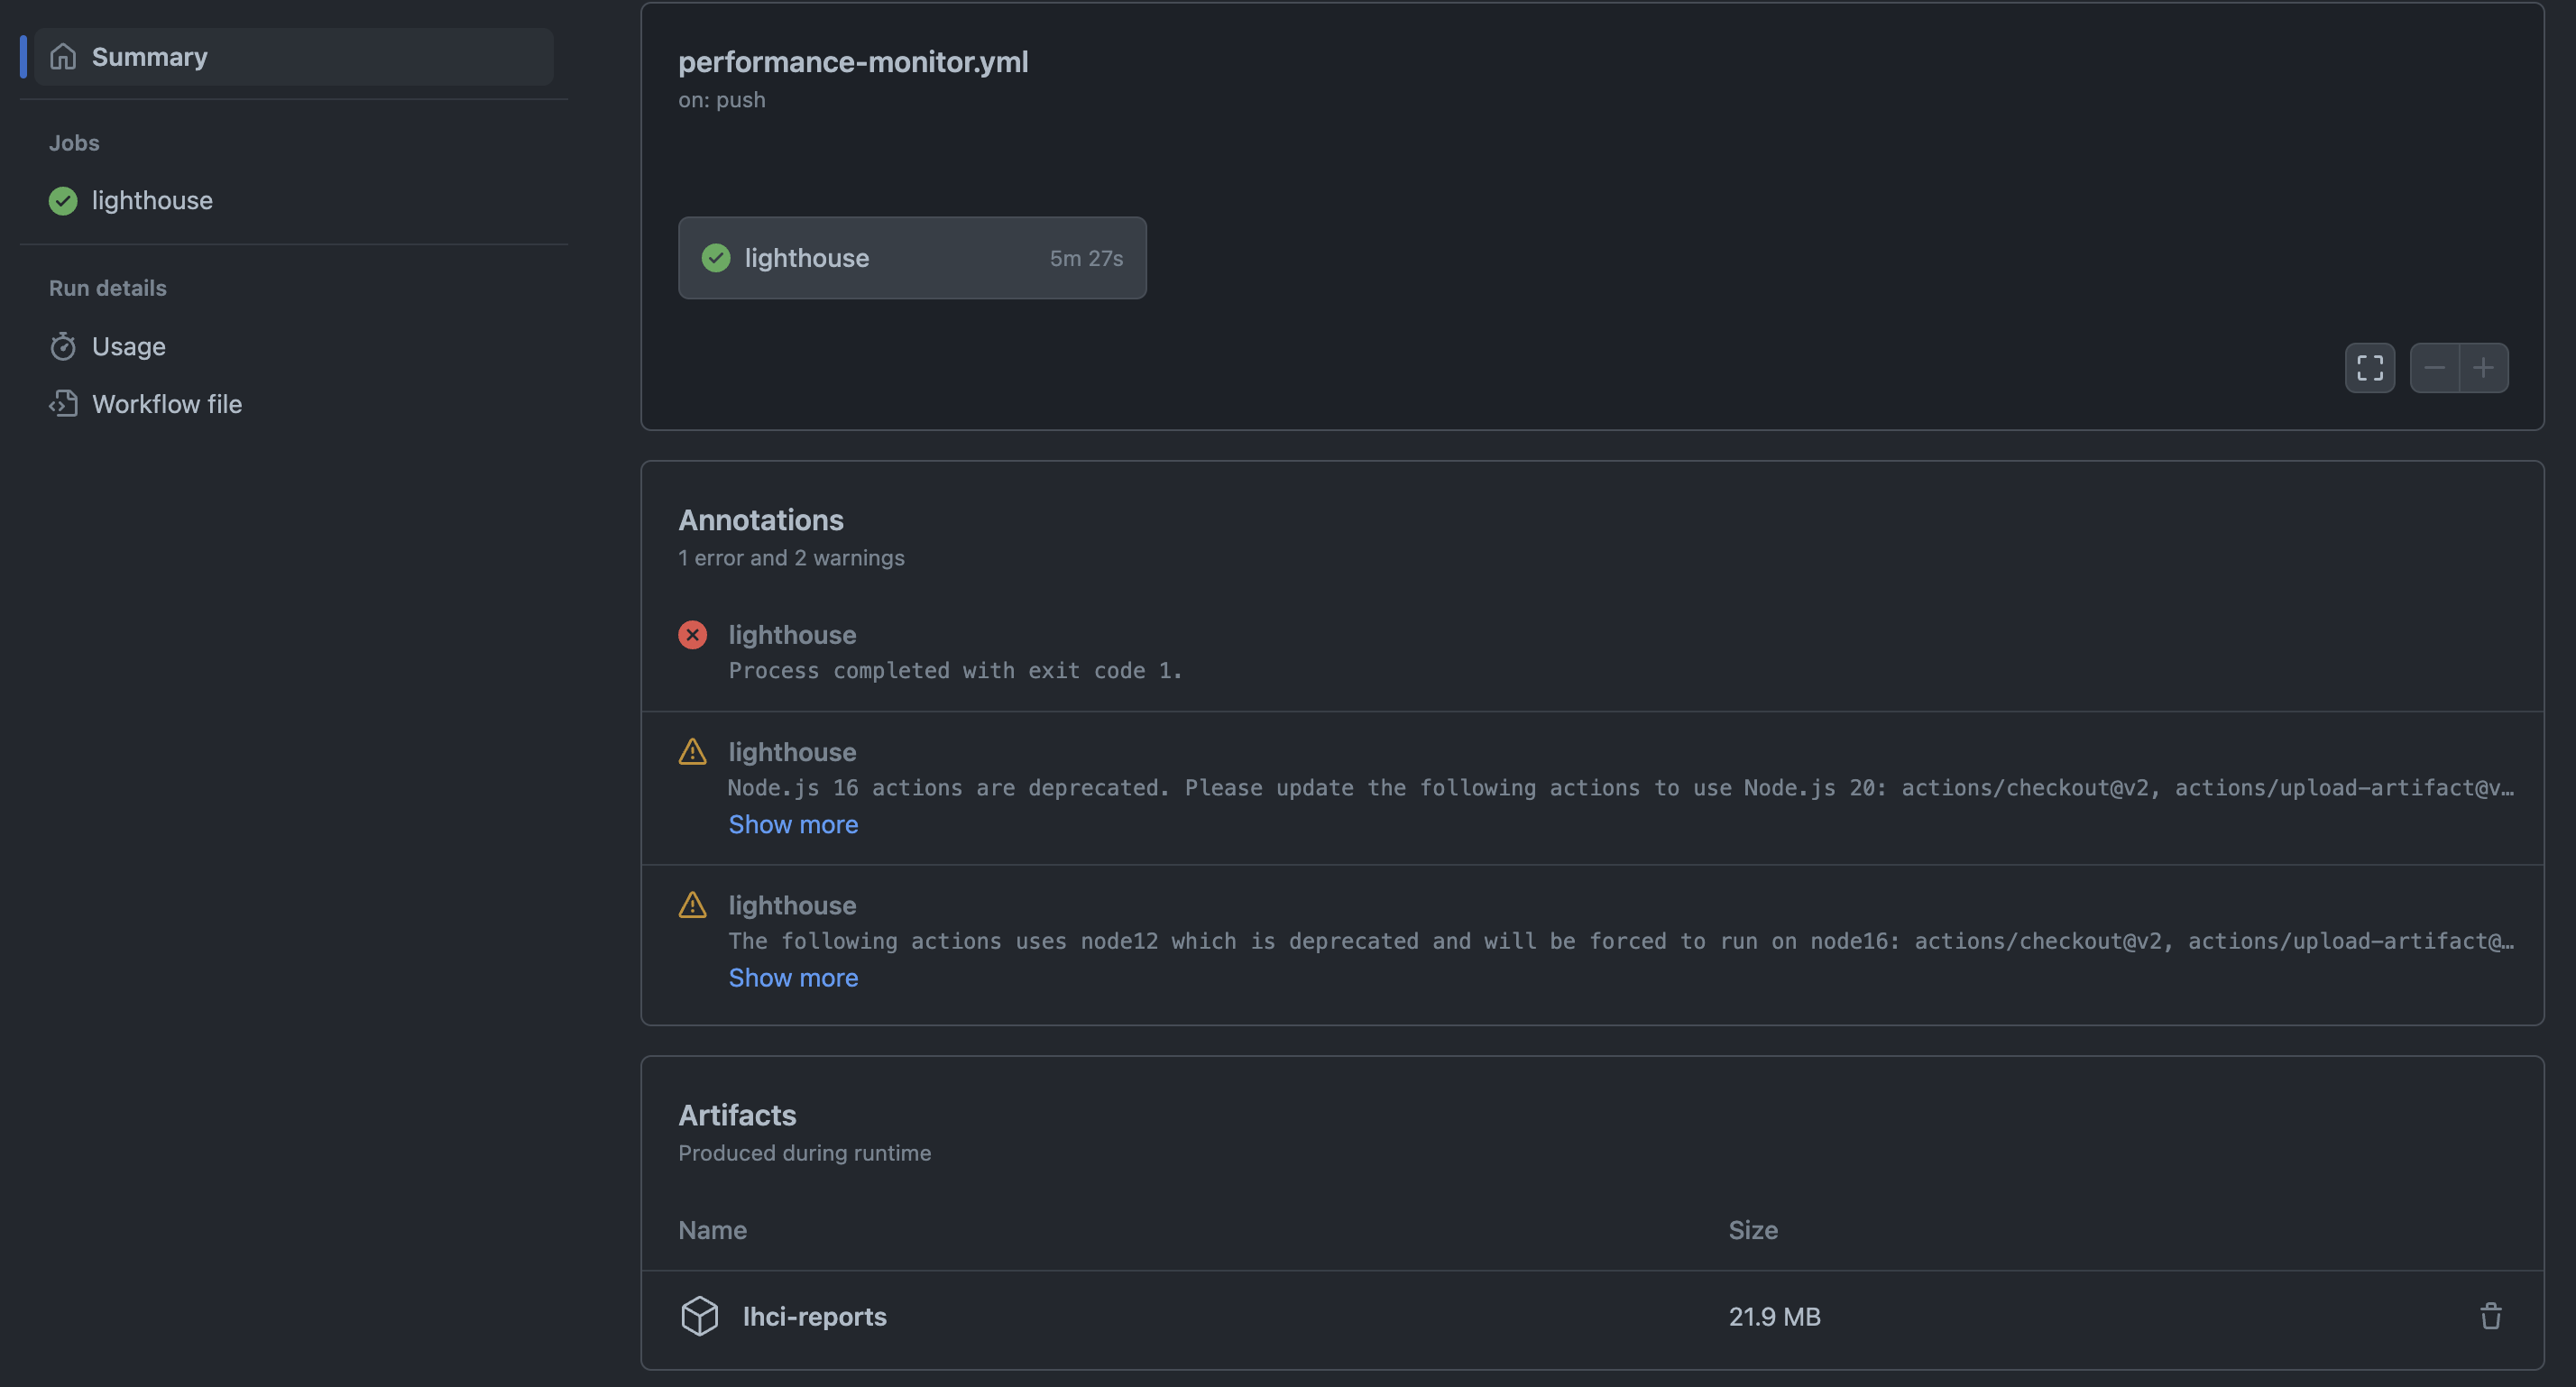
Task: Expand node12 deprecation warning with Show more
Action: click(793, 977)
